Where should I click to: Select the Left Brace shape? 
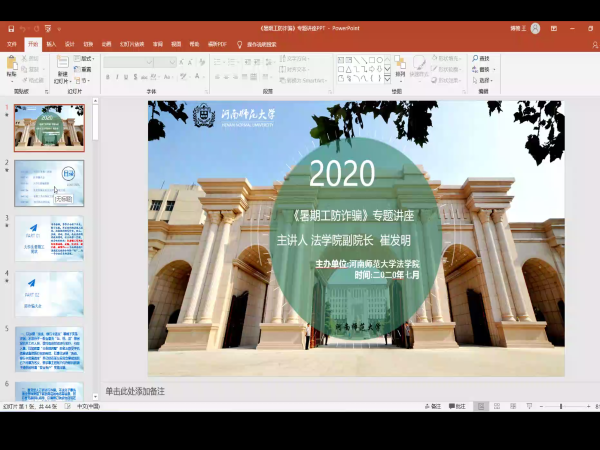pyautogui.click(x=372, y=78)
